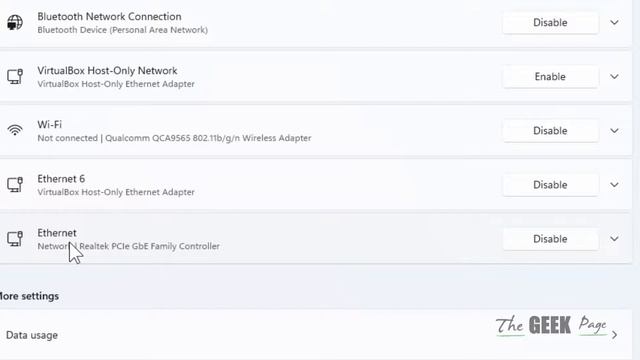Screen dimensions: 640x360
Task: Click the Data usage arrow chevron
Action: tap(615, 335)
